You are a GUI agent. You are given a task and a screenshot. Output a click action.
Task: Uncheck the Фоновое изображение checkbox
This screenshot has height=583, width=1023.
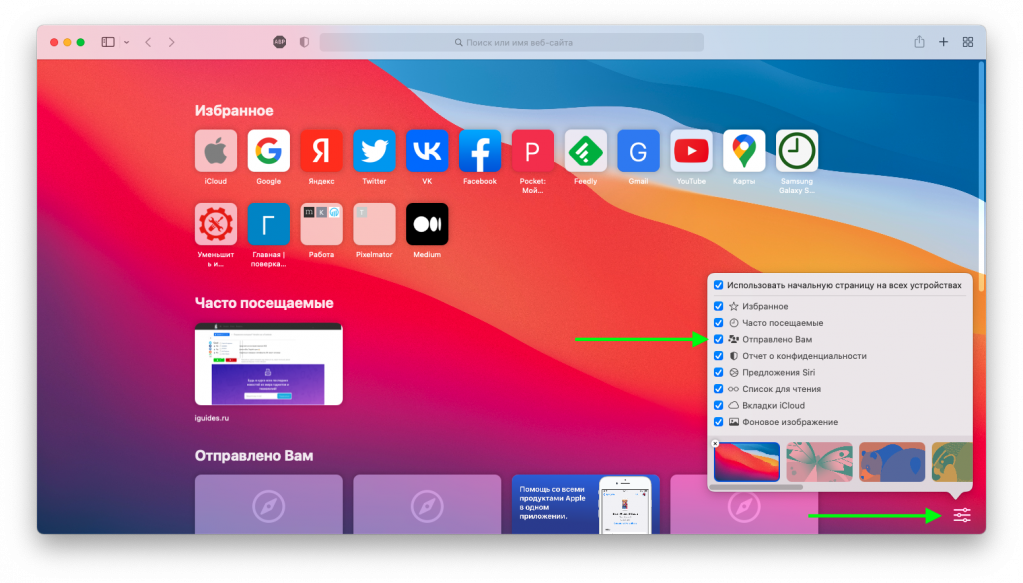click(718, 422)
